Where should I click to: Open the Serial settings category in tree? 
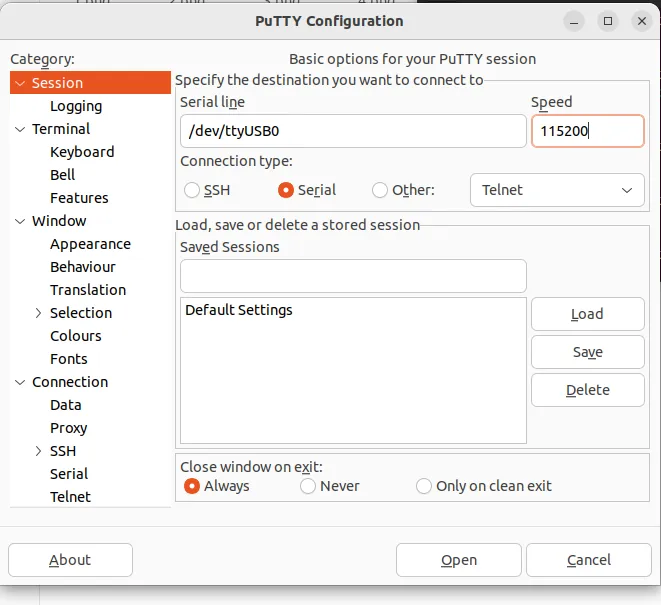pyautogui.click(x=69, y=474)
